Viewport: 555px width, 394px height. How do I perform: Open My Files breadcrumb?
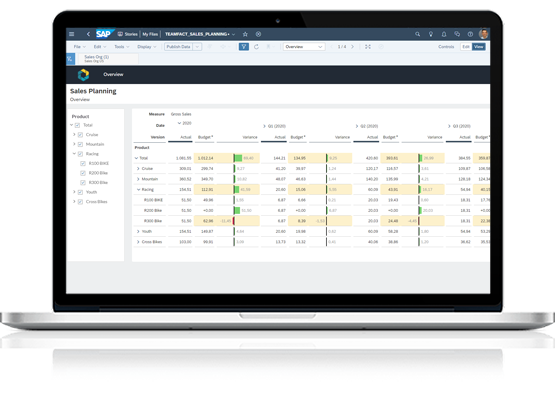150,34
